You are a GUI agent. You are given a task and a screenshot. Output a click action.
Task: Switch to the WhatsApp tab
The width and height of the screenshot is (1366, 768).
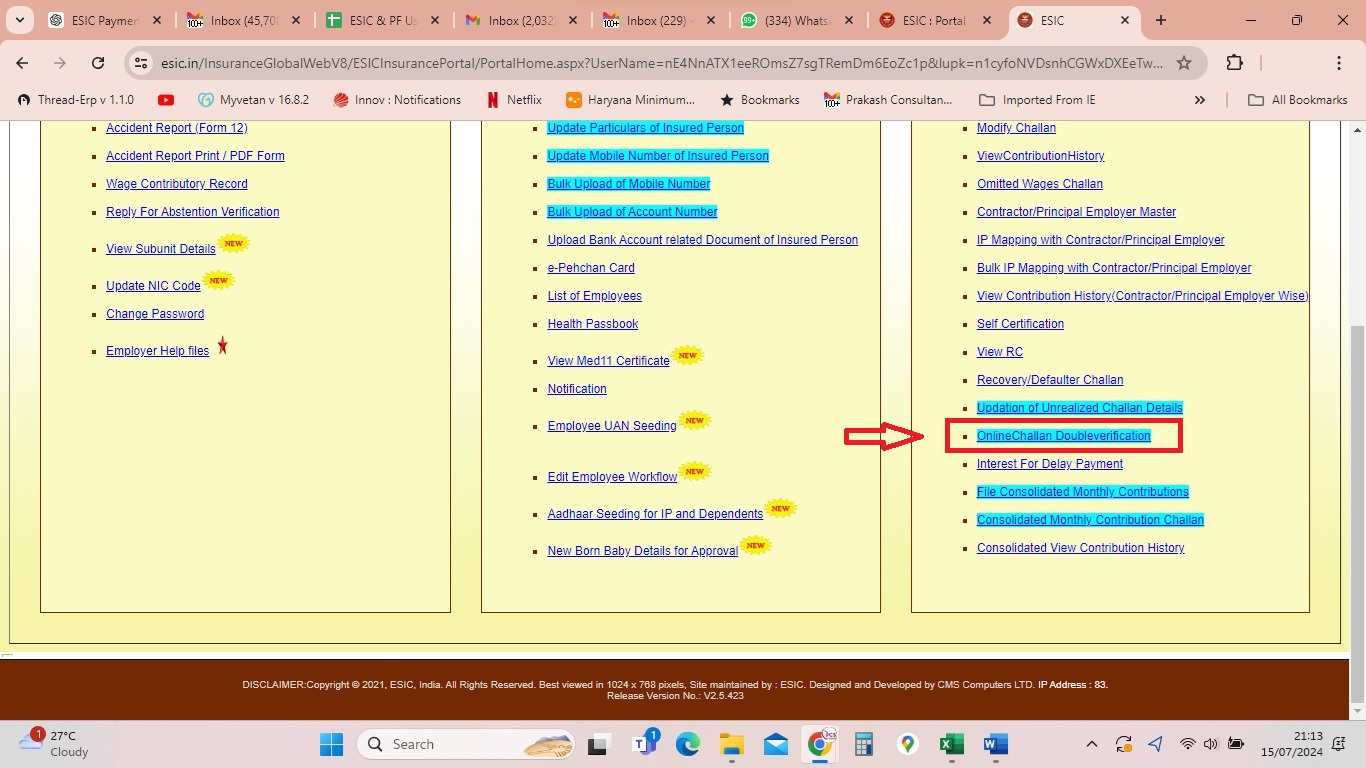click(x=796, y=20)
